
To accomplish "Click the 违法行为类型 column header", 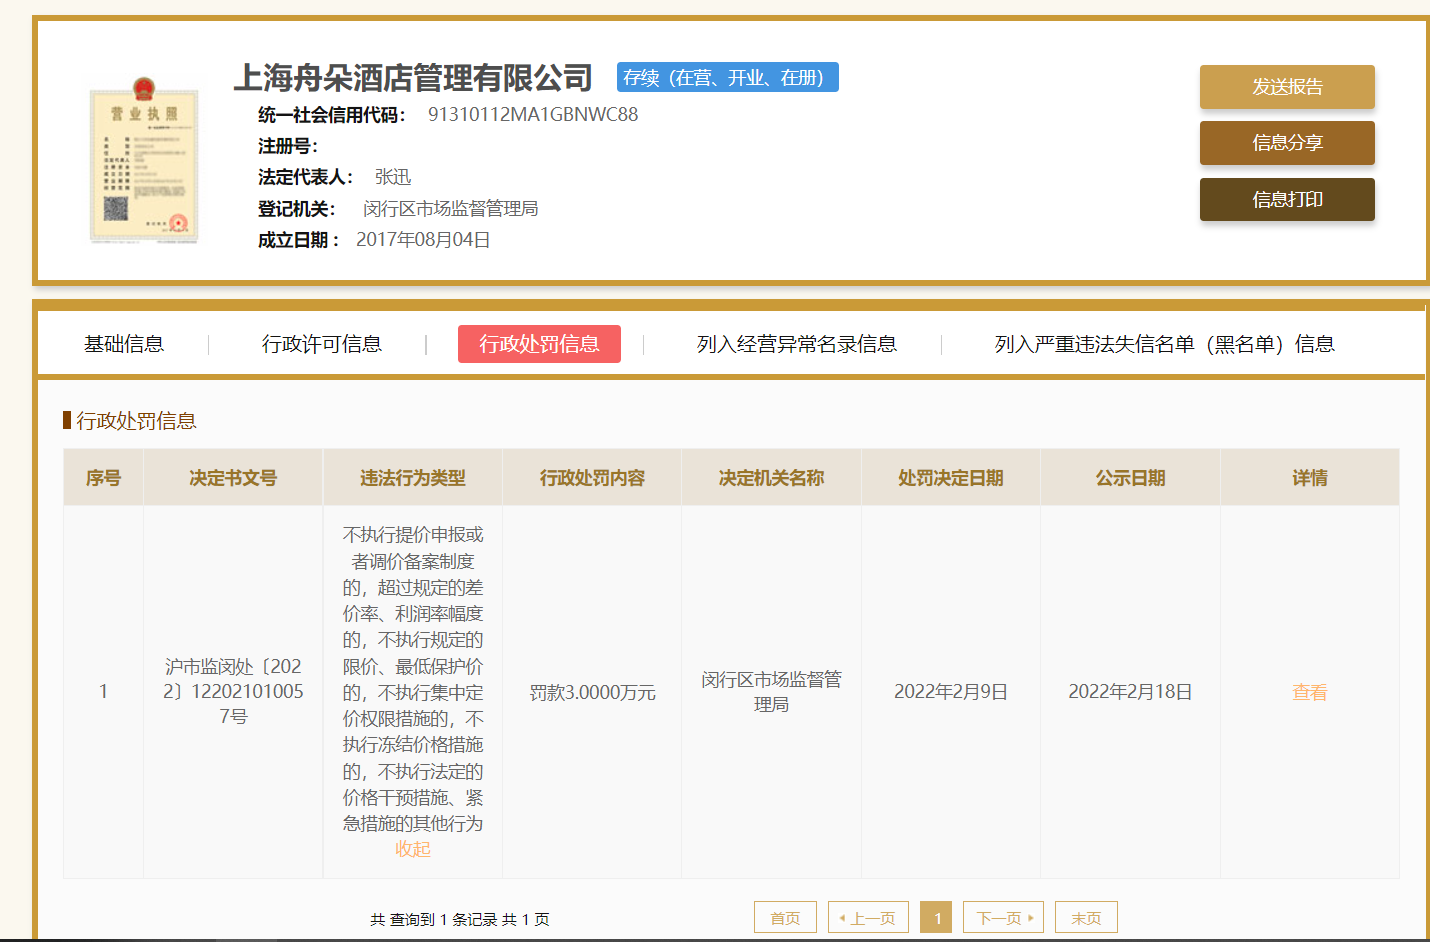I will (413, 478).
